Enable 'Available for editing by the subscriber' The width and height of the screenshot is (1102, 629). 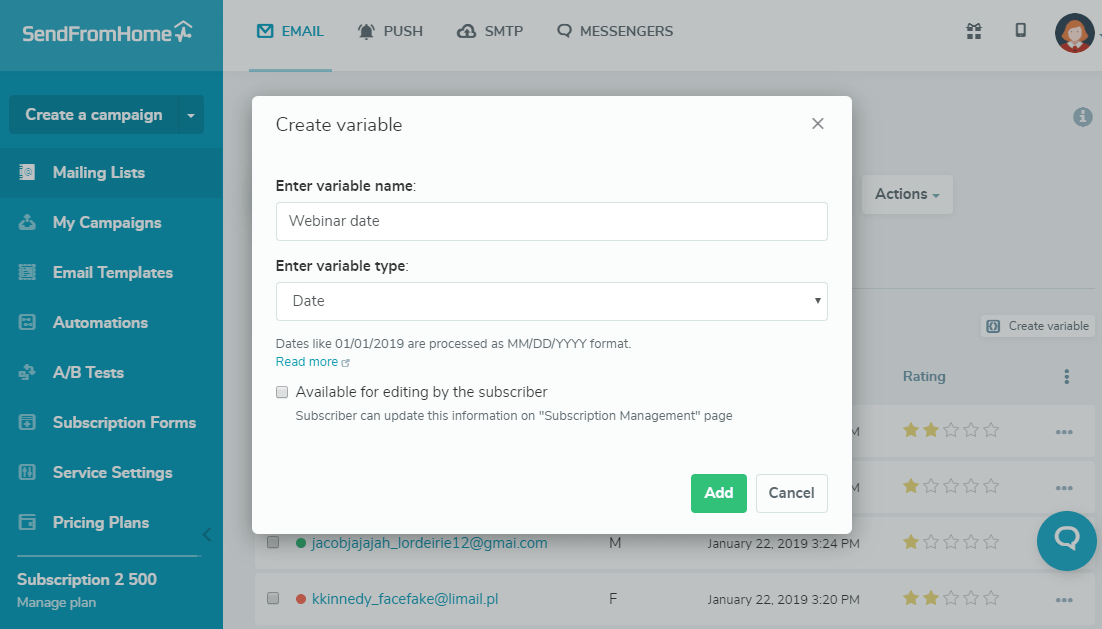tap(282, 391)
